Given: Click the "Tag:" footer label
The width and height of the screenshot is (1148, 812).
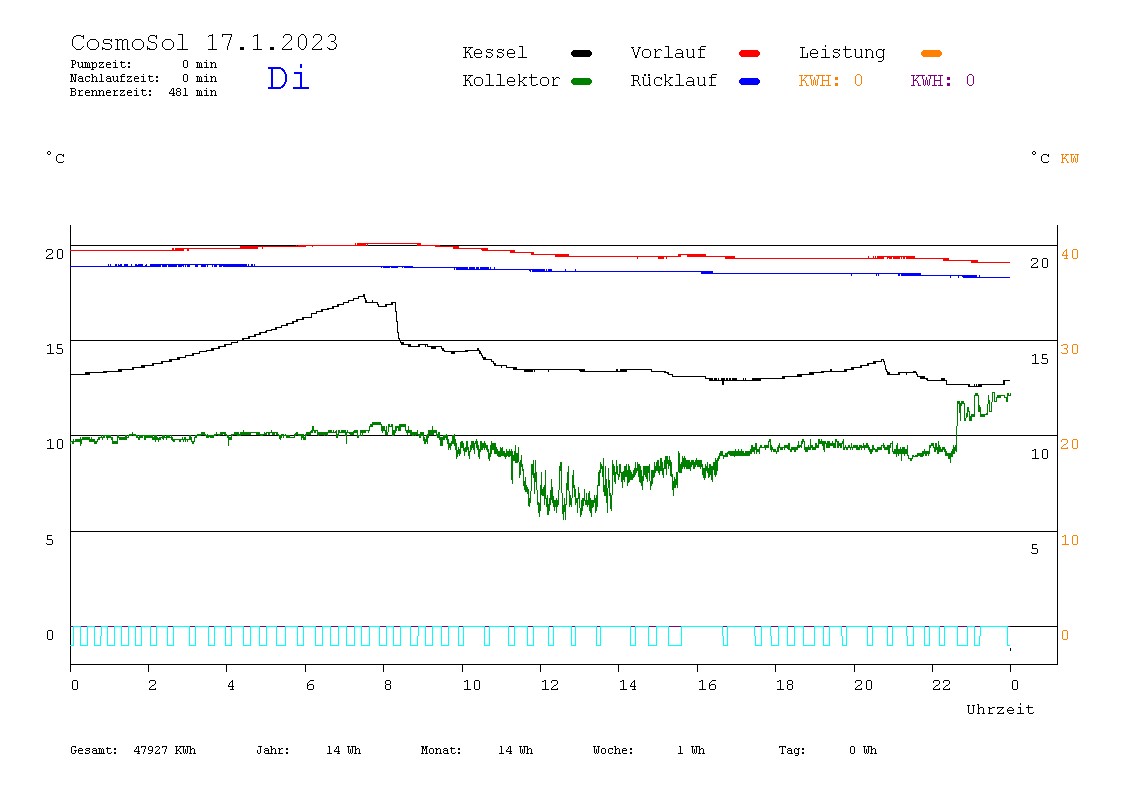Looking at the screenshot, I should pyautogui.click(x=792, y=750).
